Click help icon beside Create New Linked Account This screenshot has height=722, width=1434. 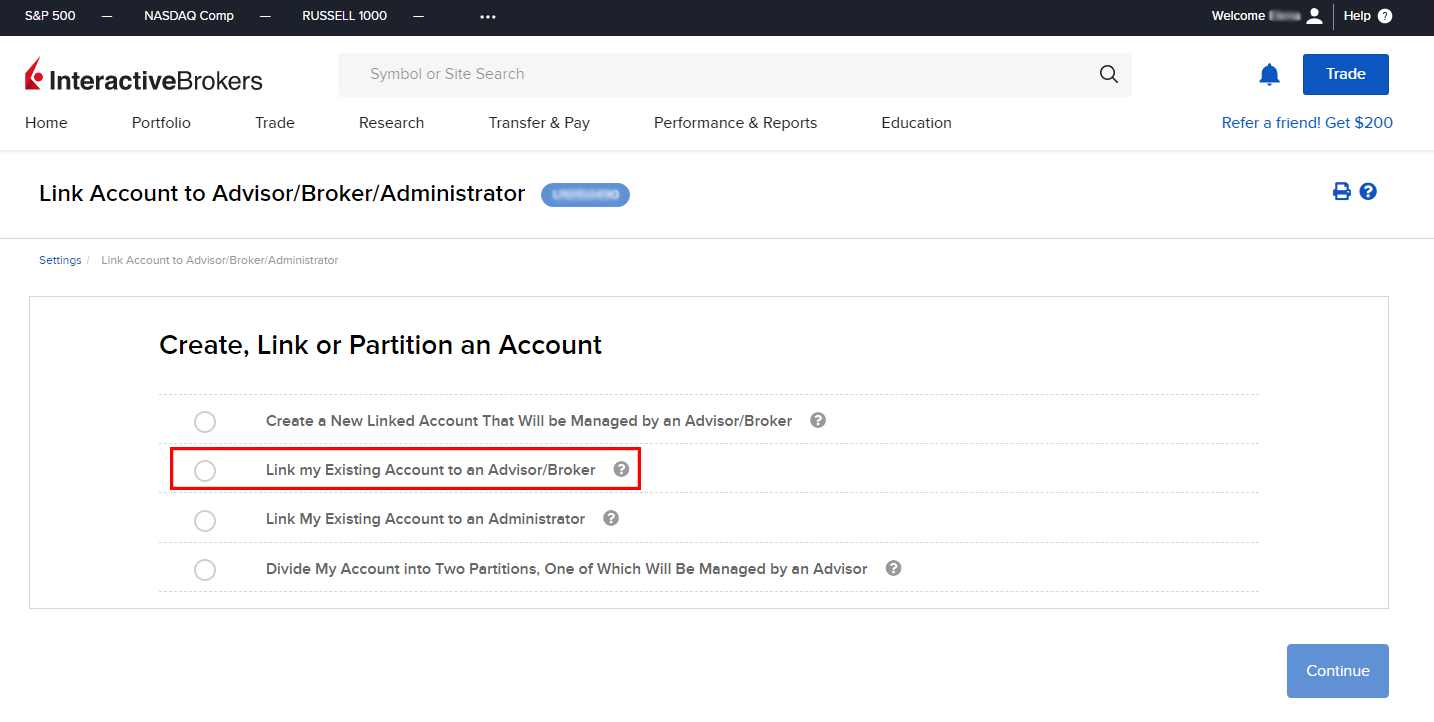pyautogui.click(x=818, y=420)
